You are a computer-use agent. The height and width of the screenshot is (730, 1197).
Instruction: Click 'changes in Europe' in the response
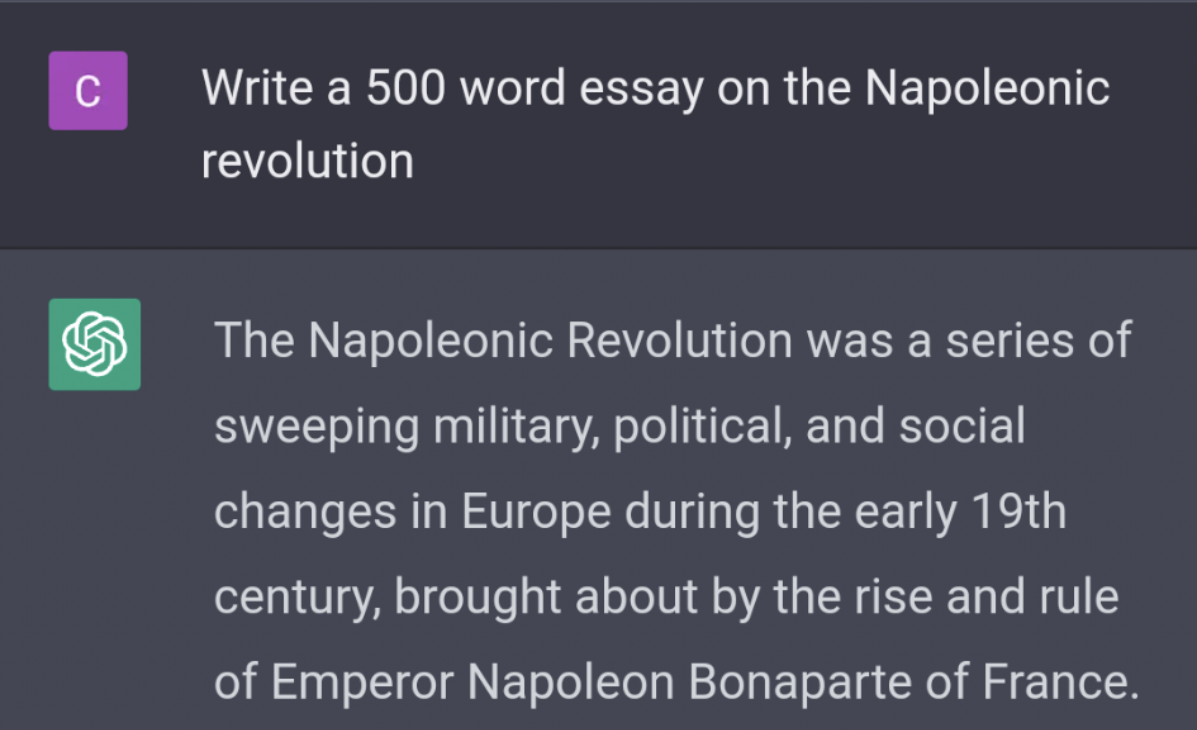pos(412,512)
